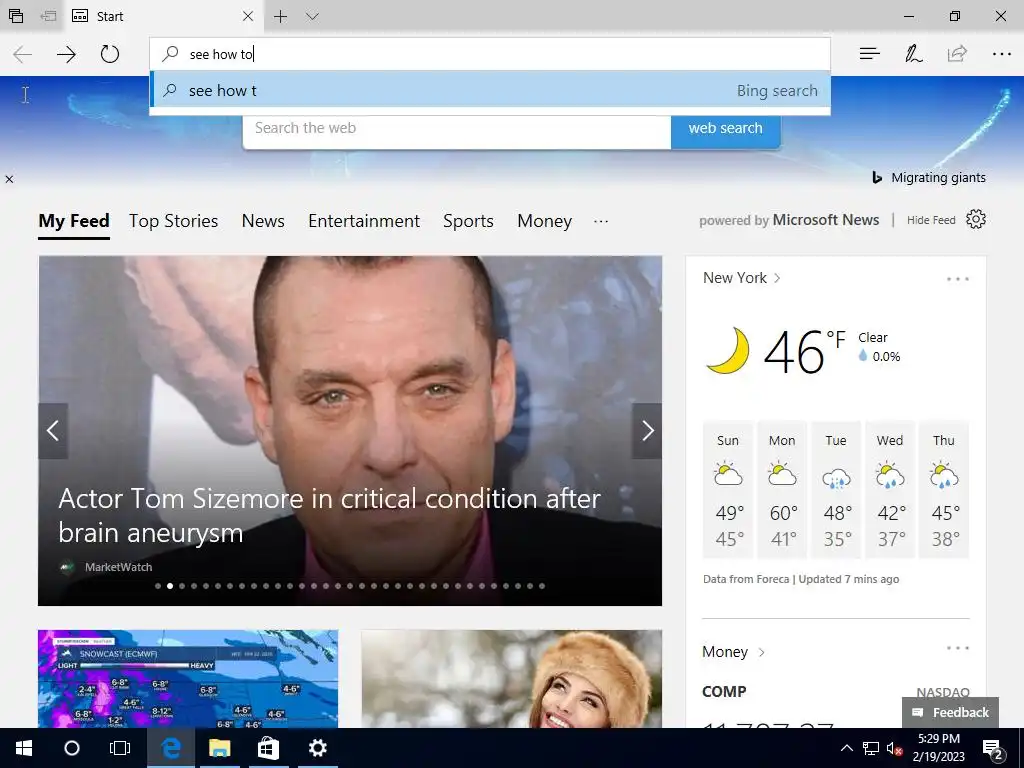
Task: Click the Search the web input box
Action: pos(456,128)
